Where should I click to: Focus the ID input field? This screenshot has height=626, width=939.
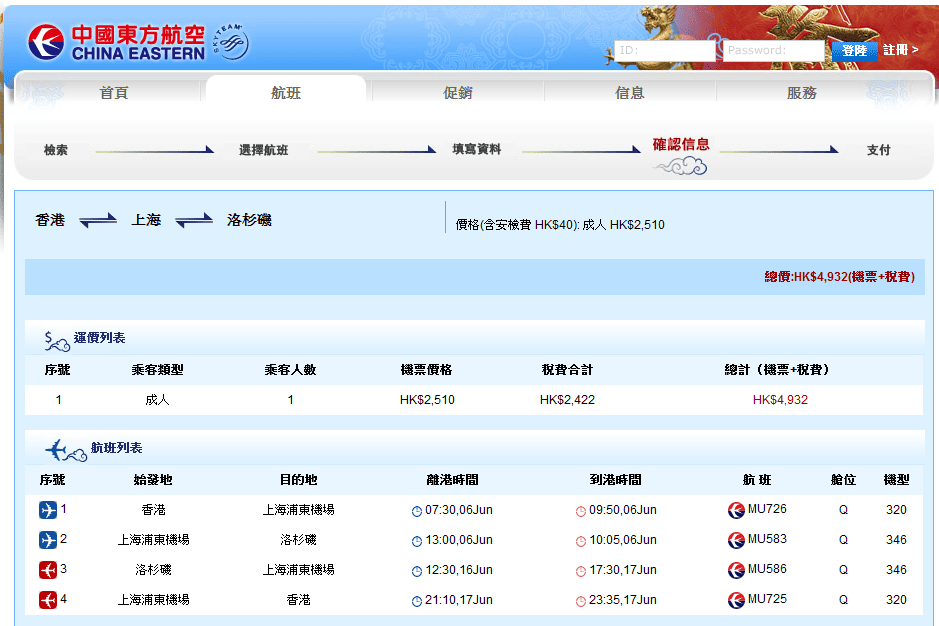coord(664,50)
